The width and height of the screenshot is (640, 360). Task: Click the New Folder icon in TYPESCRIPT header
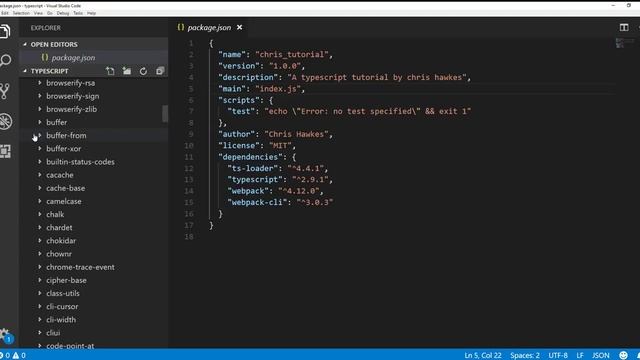click(x=127, y=71)
